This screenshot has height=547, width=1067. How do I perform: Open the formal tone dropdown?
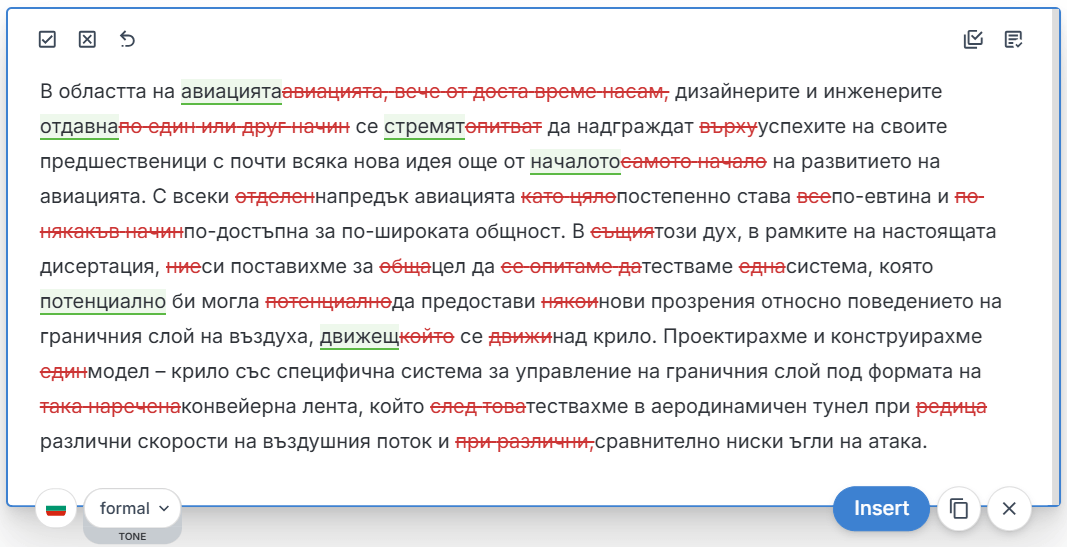pos(133,508)
